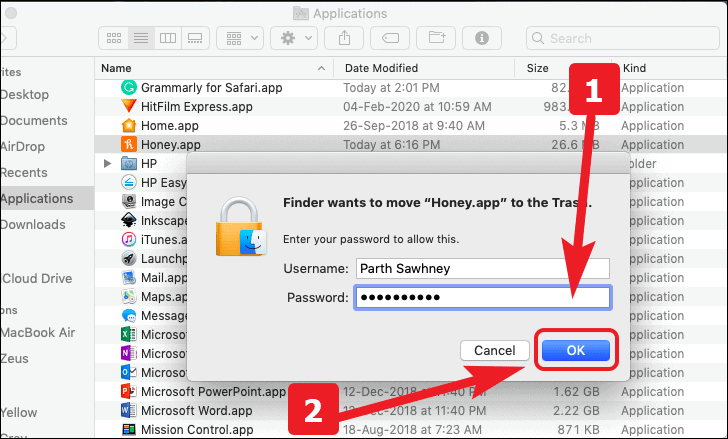This screenshot has width=728, height=439.
Task: Select the Microsoft OneNote app icon
Action: pos(129,354)
